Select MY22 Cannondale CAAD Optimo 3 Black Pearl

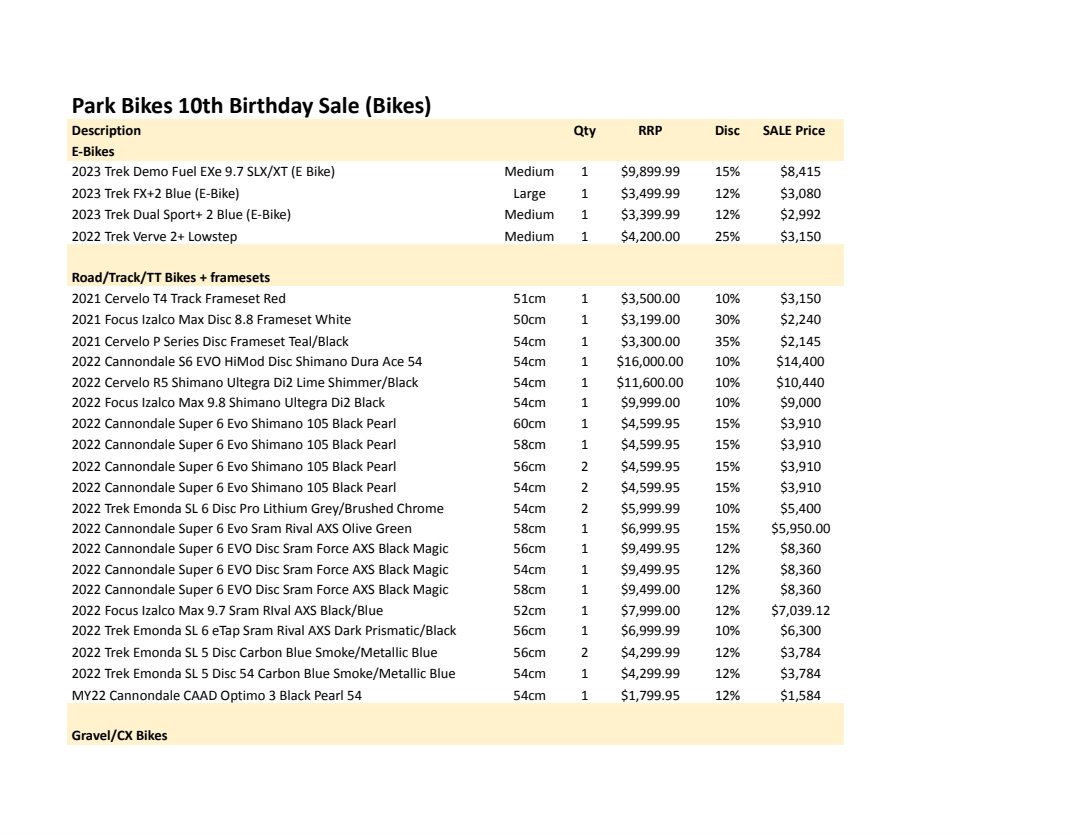click(x=216, y=696)
